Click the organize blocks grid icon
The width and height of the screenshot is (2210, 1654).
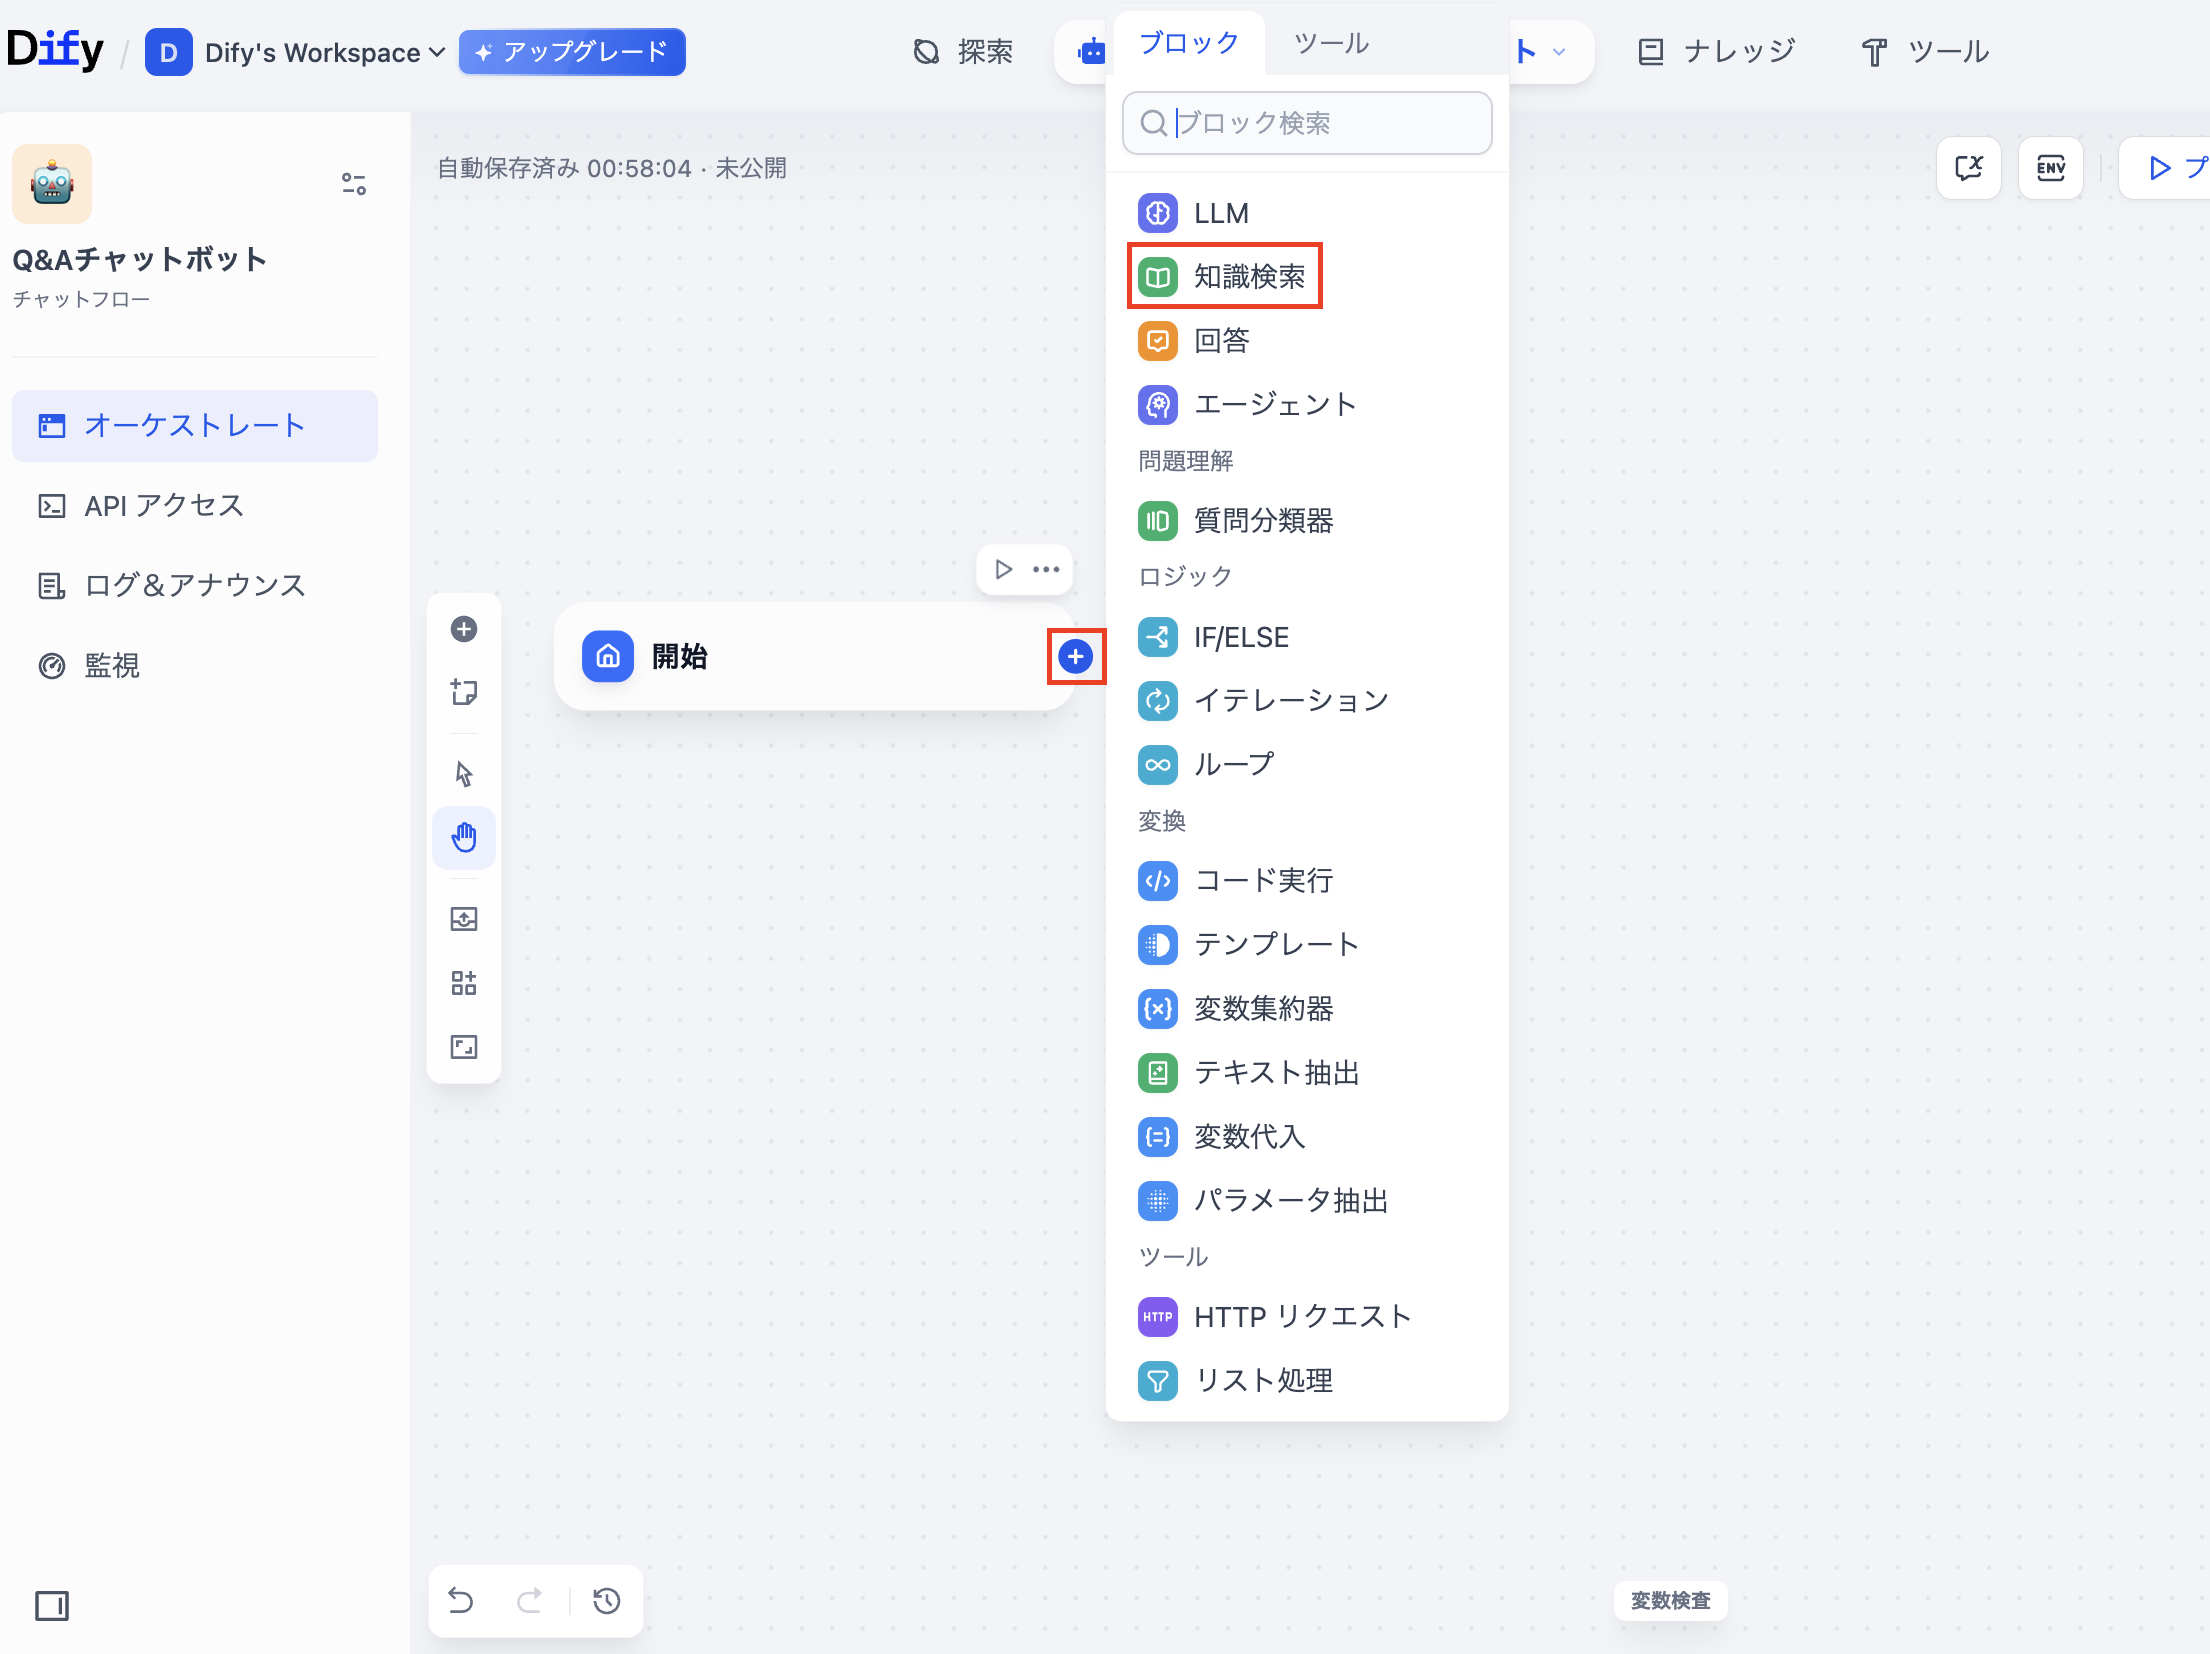pos(464,983)
